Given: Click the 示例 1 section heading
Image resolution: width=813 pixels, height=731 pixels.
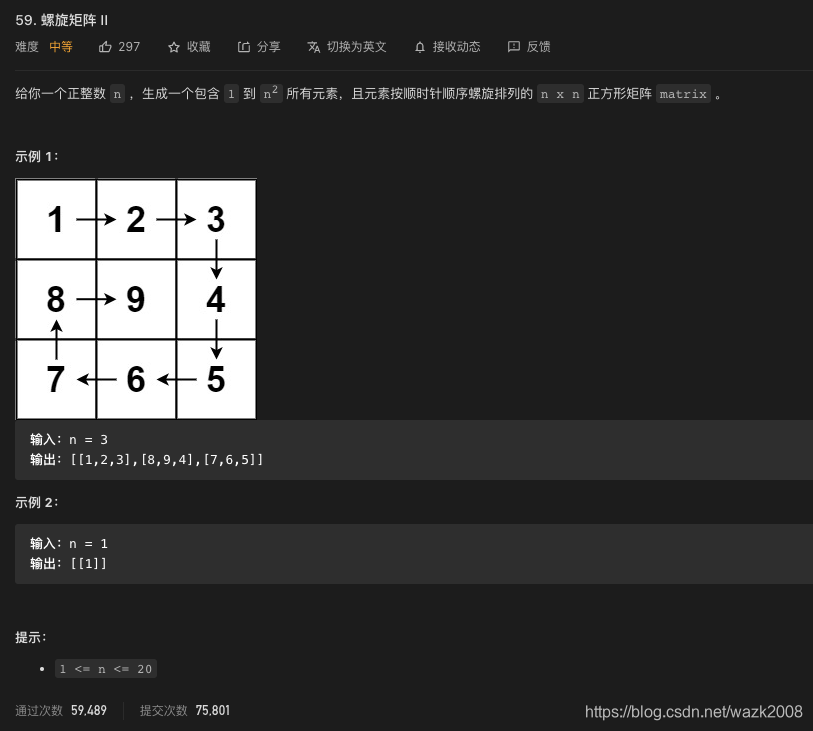Looking at the screenshot, I should (35, 156).
